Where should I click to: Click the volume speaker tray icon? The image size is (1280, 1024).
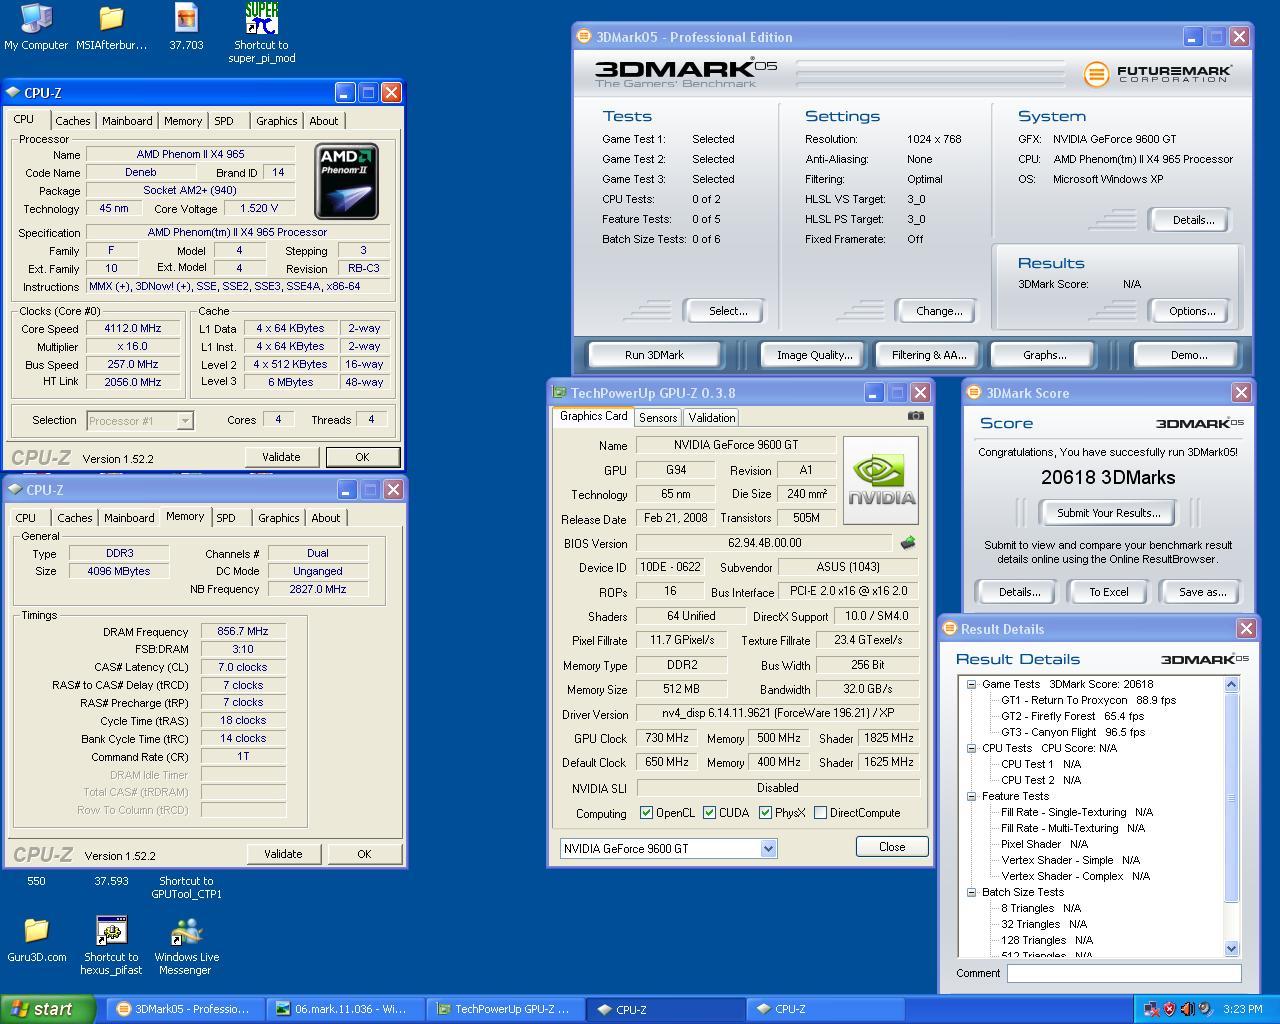click(1187, 1009)
